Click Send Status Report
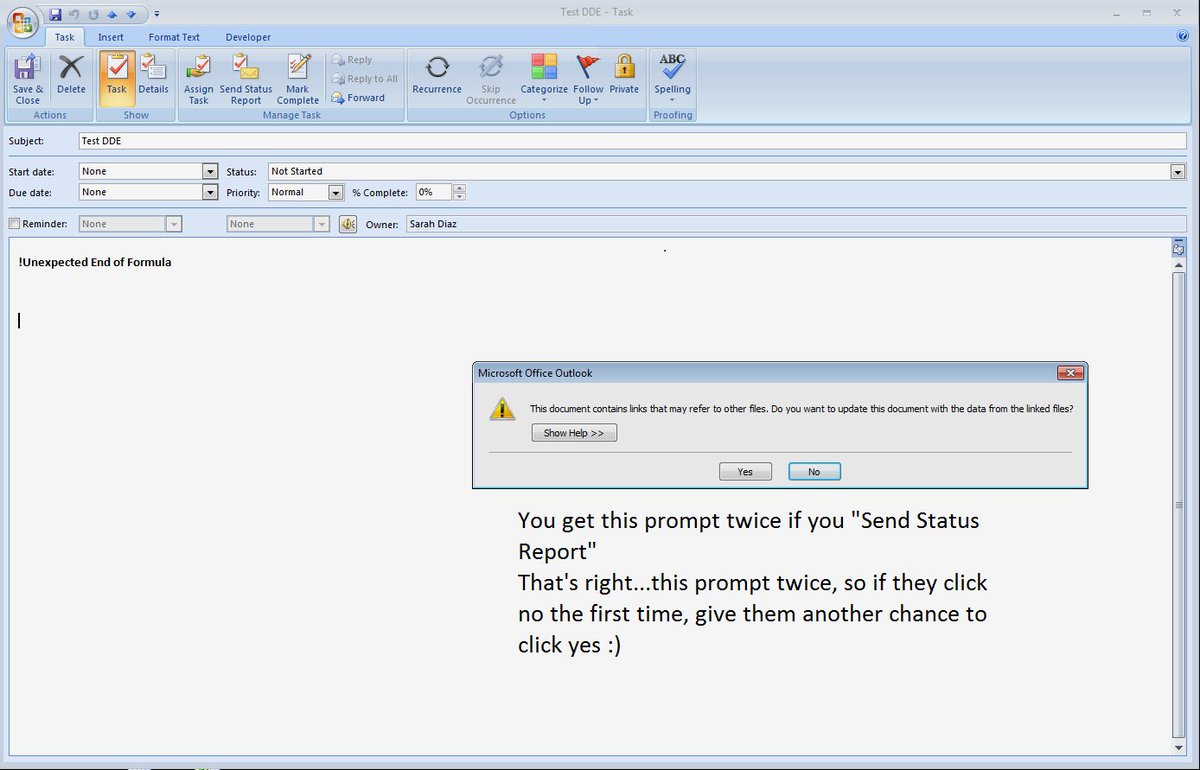This screenshot has width=1200, height=770. pos(246,79)
